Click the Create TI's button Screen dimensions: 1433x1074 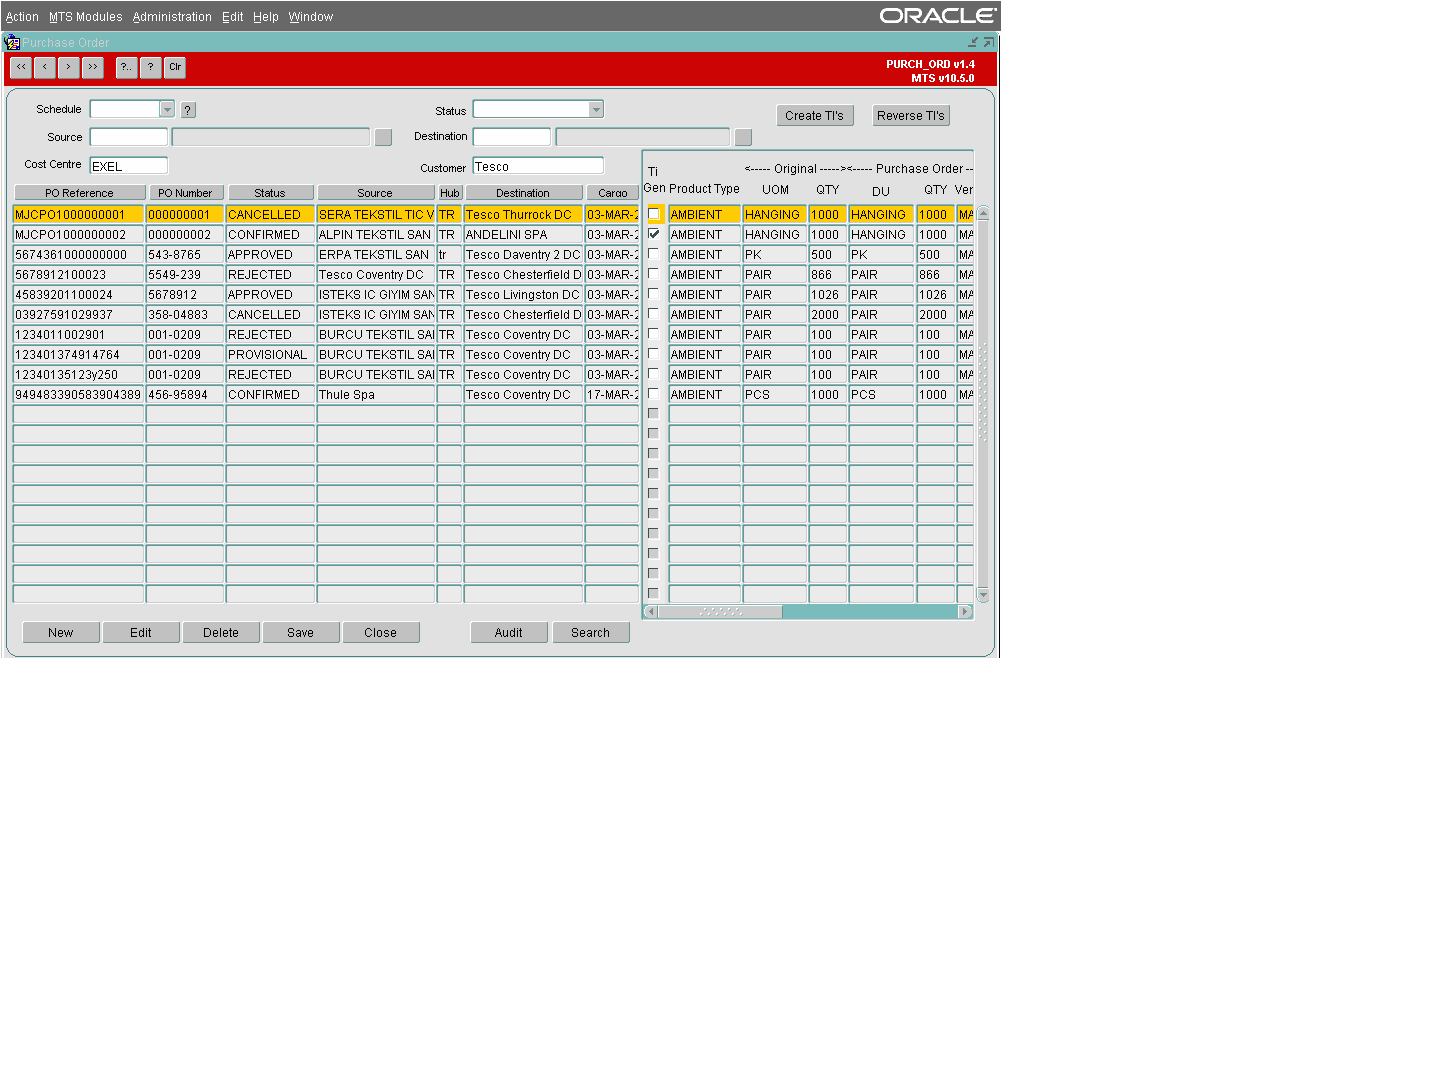[814, 115]
